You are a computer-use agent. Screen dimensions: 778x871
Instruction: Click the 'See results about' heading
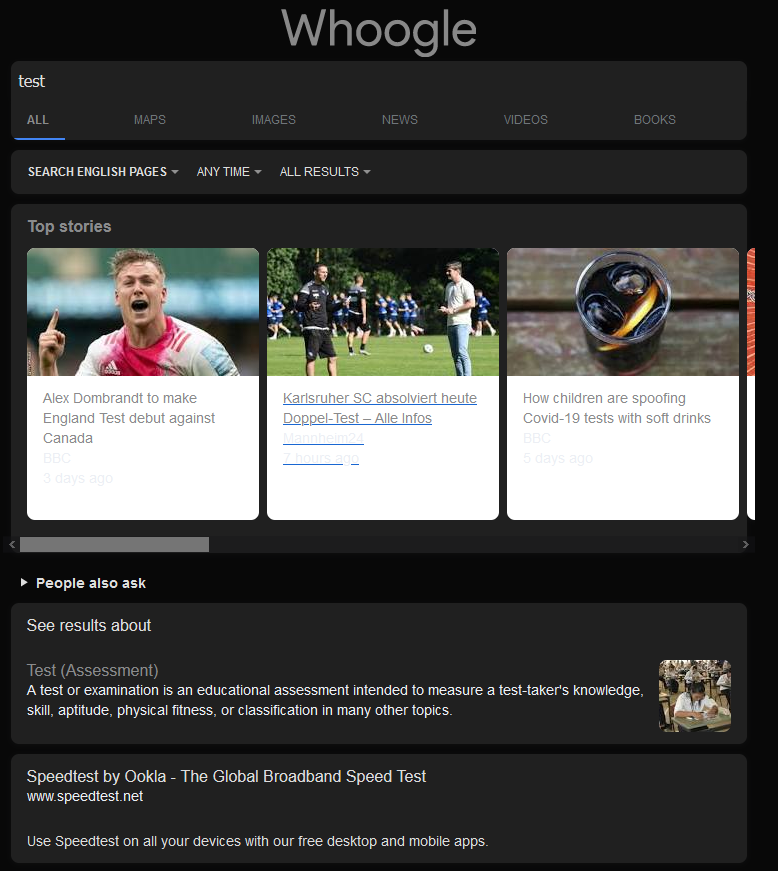pyautogui.click(x=89, y=625)
